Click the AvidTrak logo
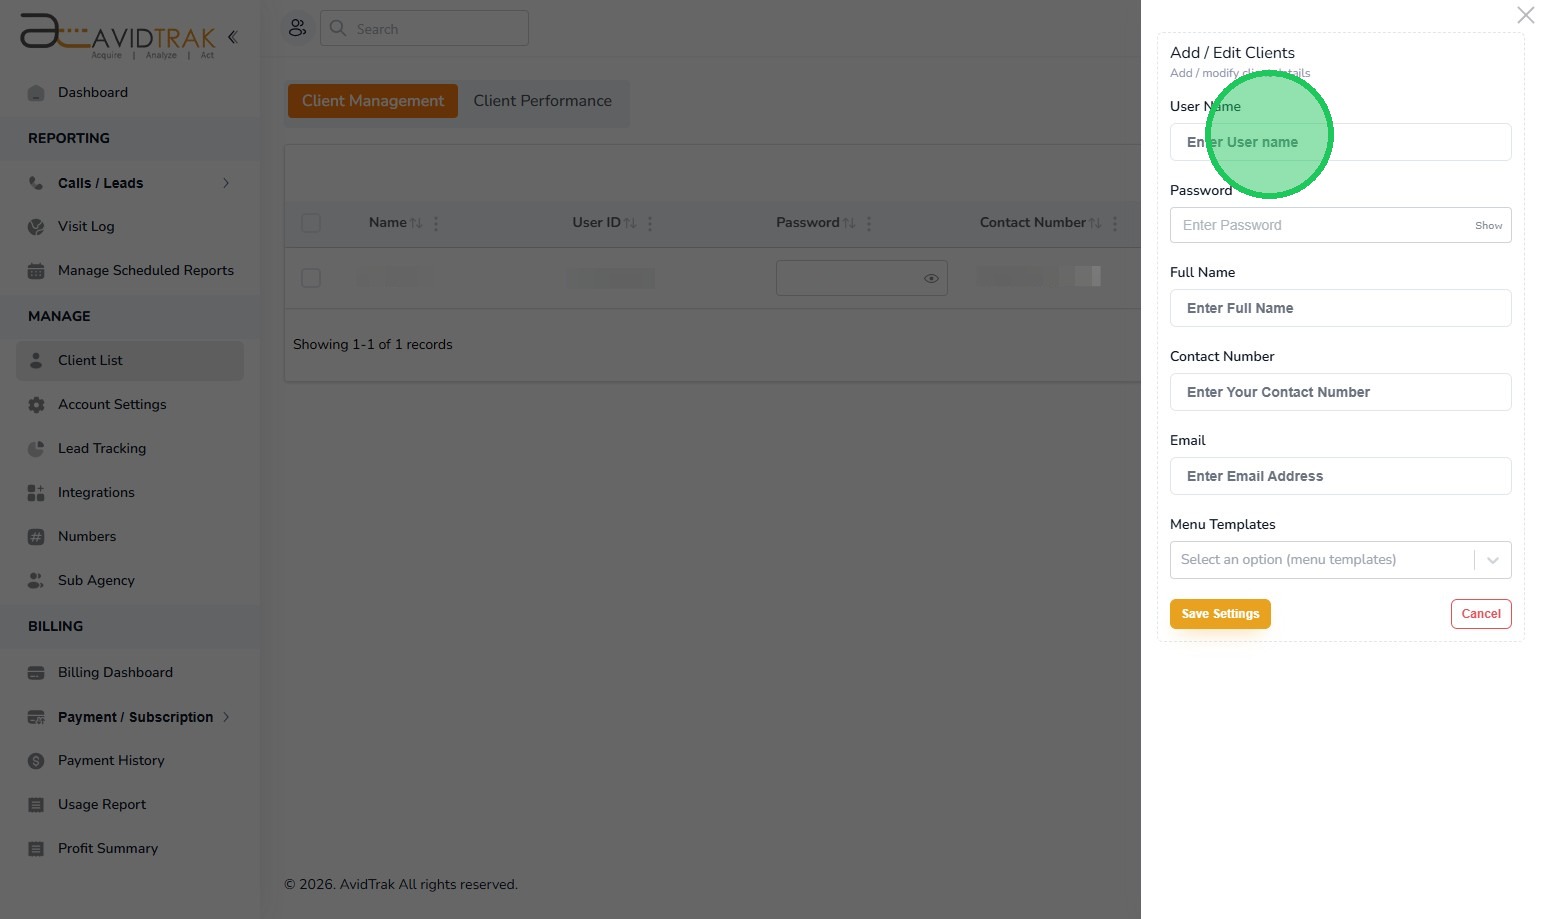The width and height of the screenshot is (1541, 919). [117, 36]
